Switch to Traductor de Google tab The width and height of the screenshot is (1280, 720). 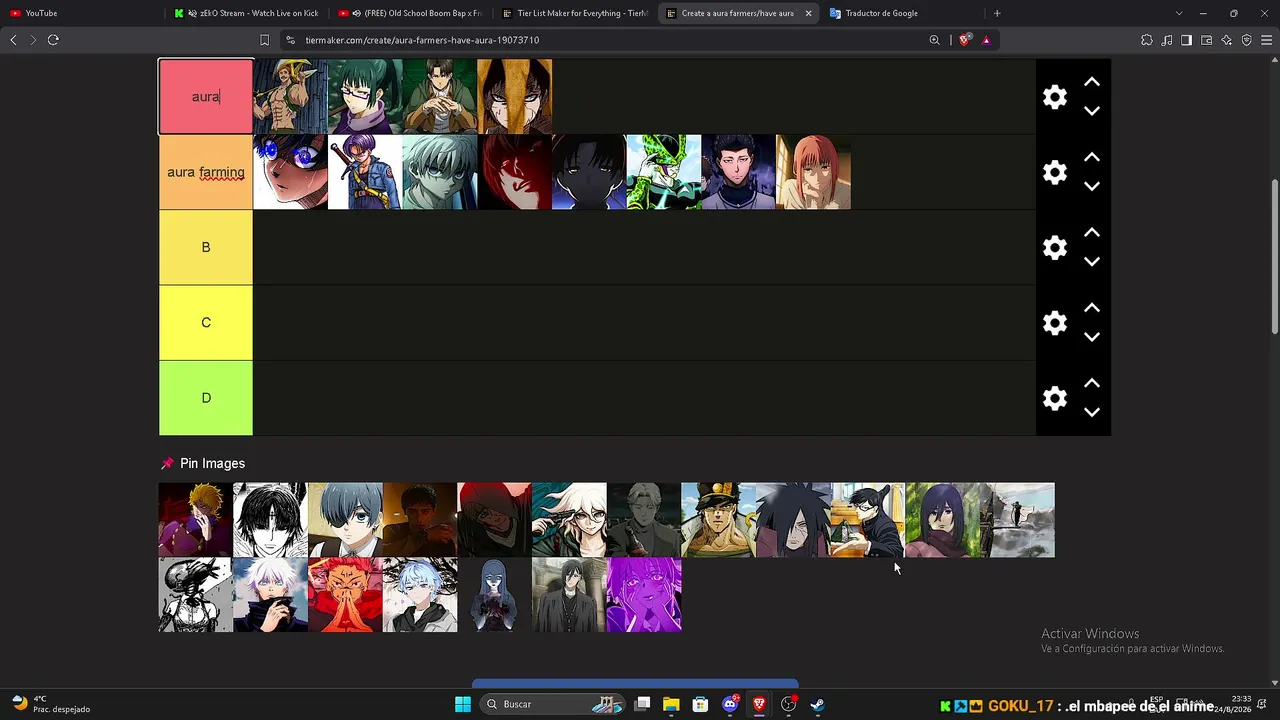point(900,13)
